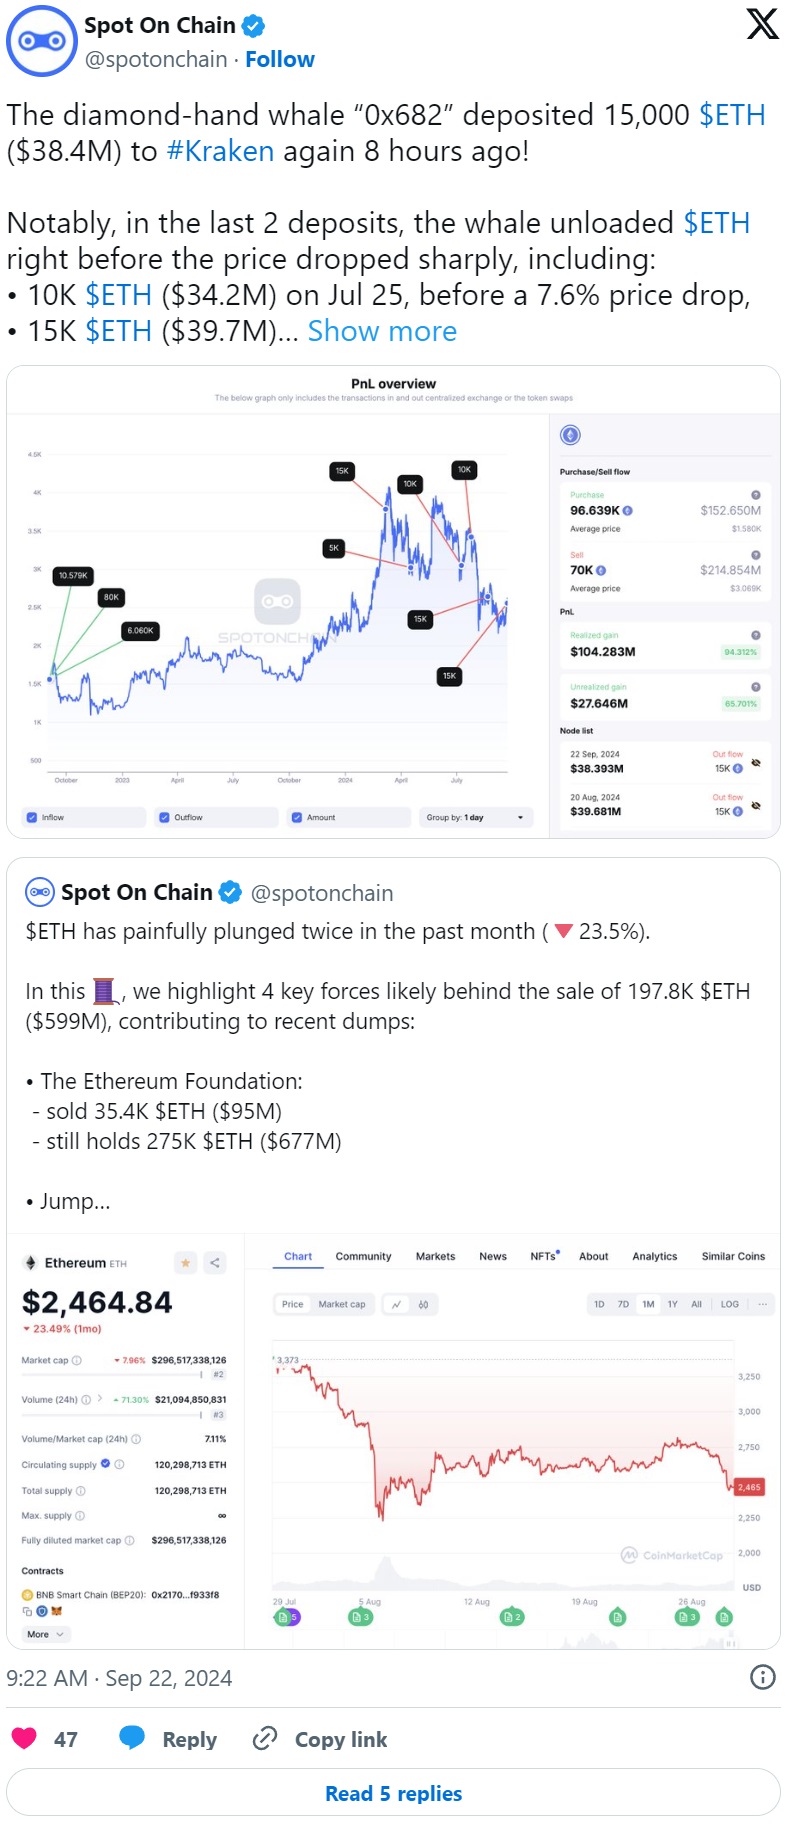The image size is (786, 1828).
Task: Select the 1M chart range tab
Action: pos(648,1304)
